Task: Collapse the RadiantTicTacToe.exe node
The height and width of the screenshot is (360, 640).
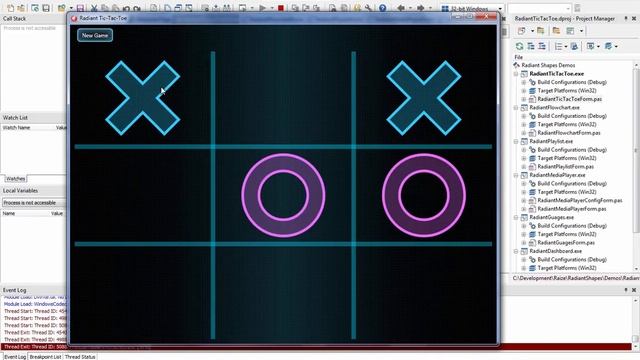Action: [x=516, y=74]
